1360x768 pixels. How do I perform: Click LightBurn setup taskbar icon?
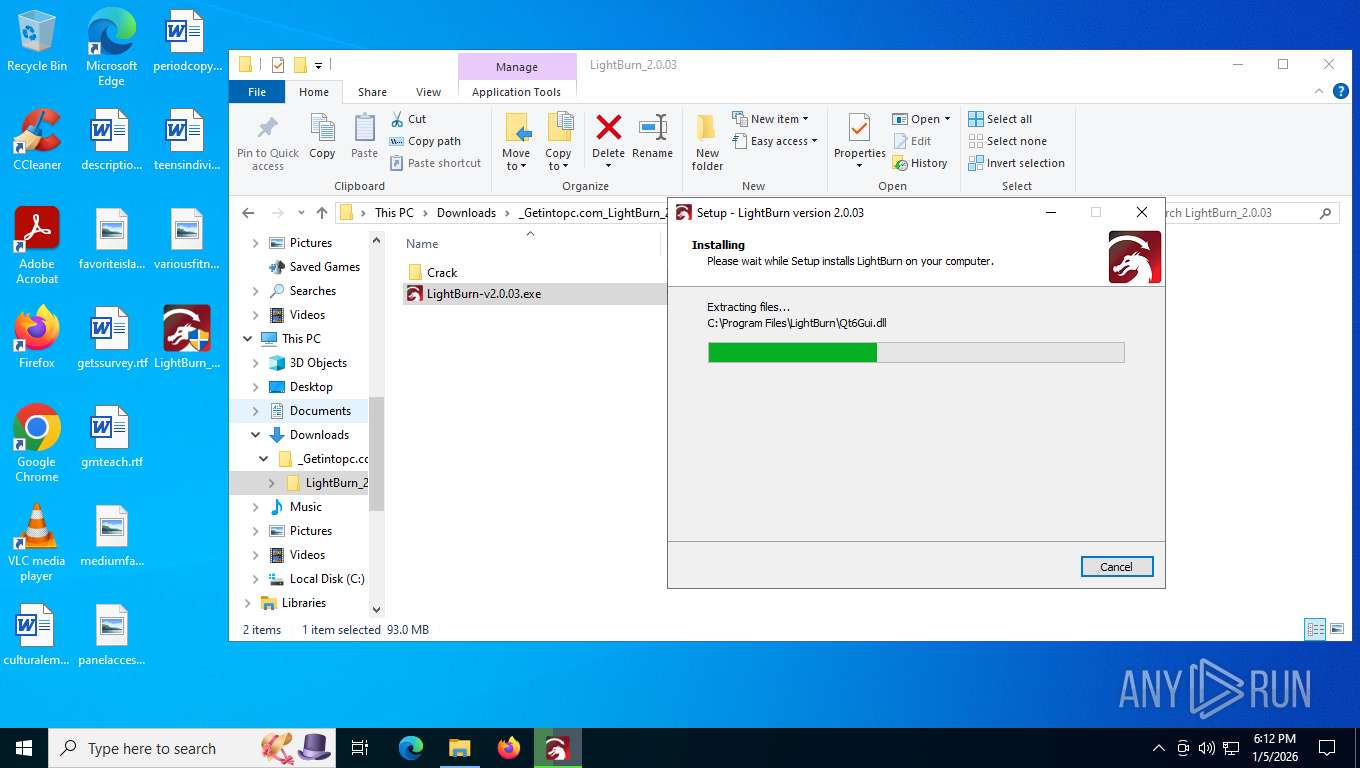click(558, 748)
